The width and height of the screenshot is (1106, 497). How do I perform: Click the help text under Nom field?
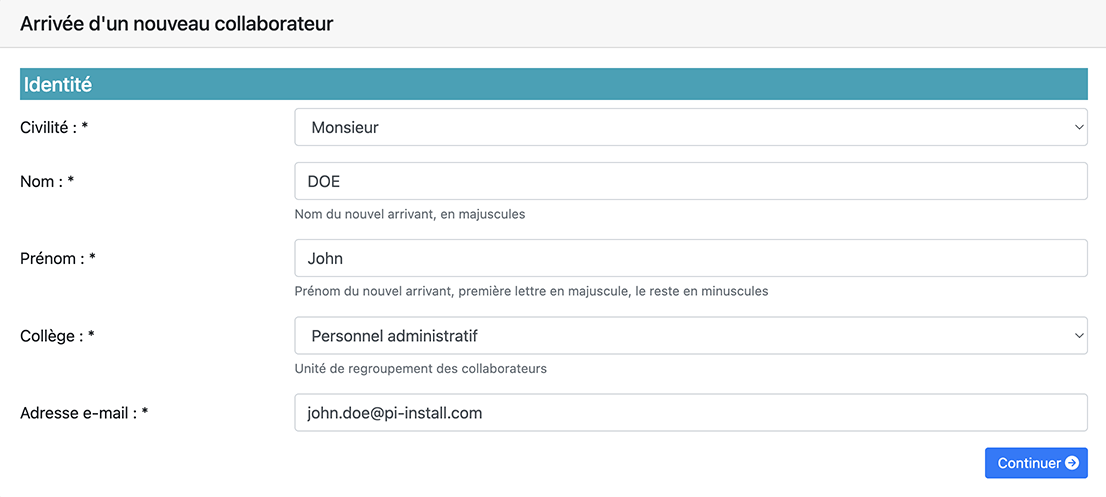410,214
